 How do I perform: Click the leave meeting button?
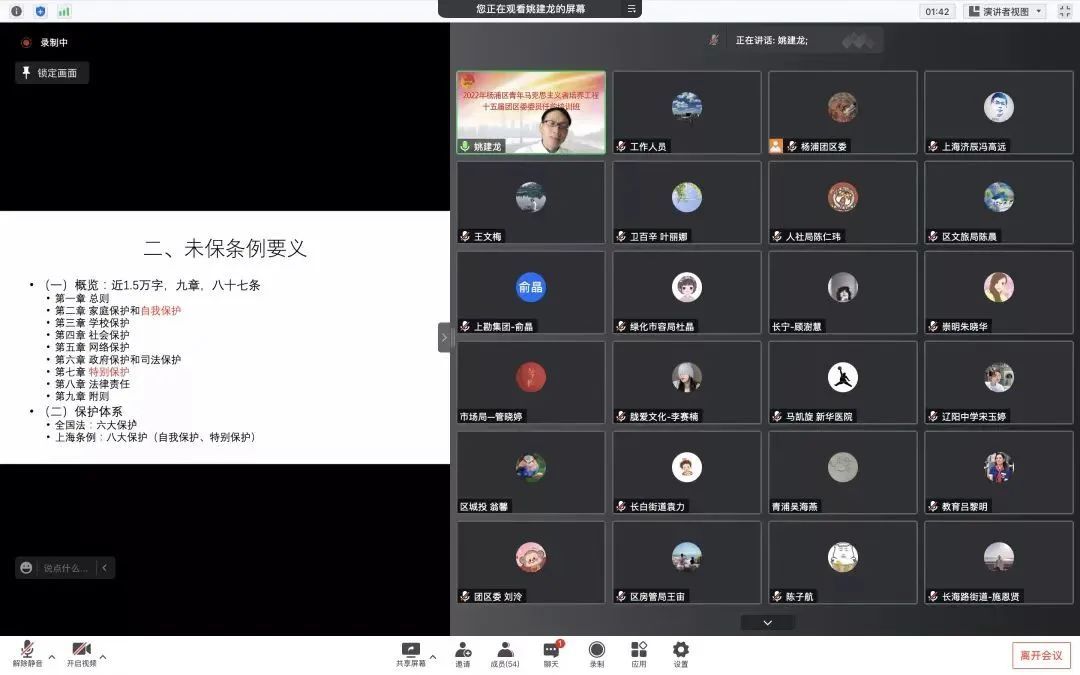[1041, 655]
